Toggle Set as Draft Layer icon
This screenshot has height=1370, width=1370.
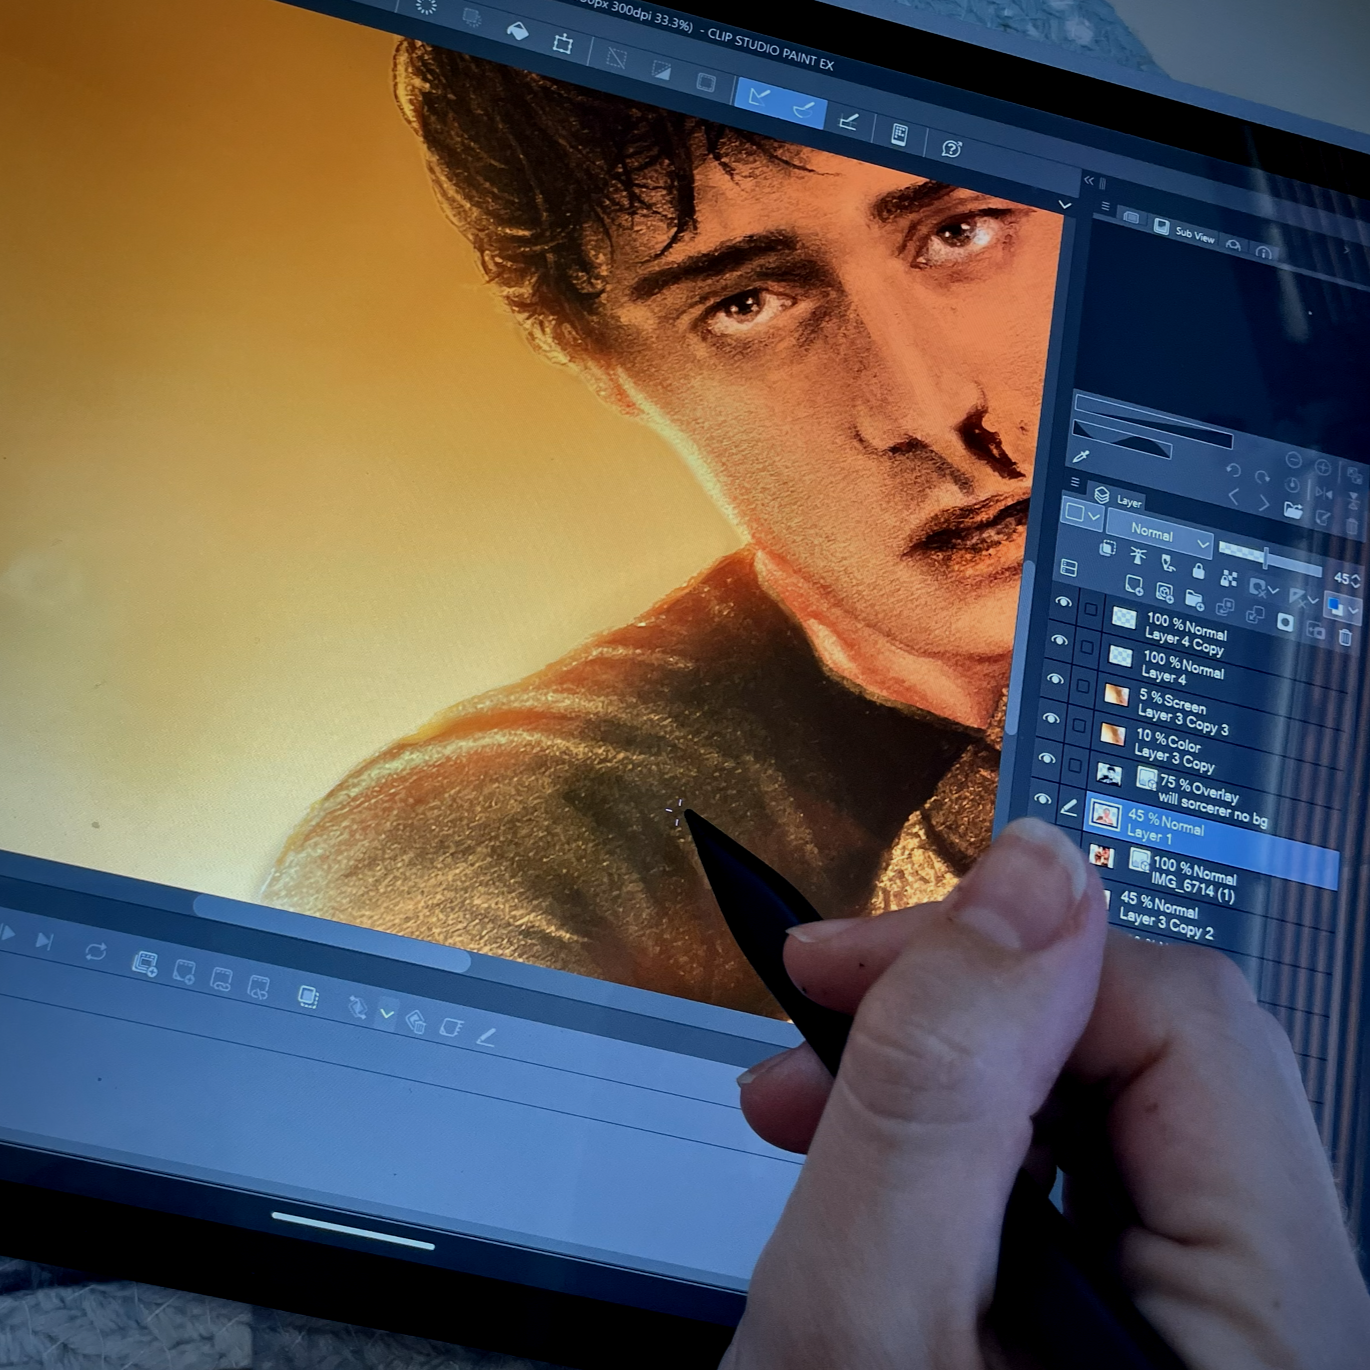[1167, 564]
